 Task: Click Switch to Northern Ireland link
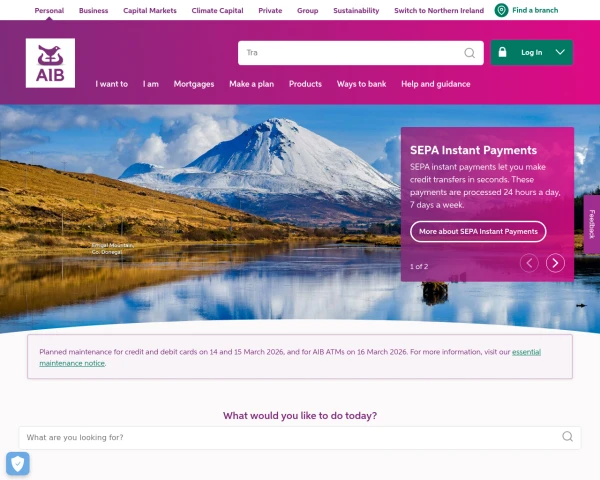click(439, 11)
